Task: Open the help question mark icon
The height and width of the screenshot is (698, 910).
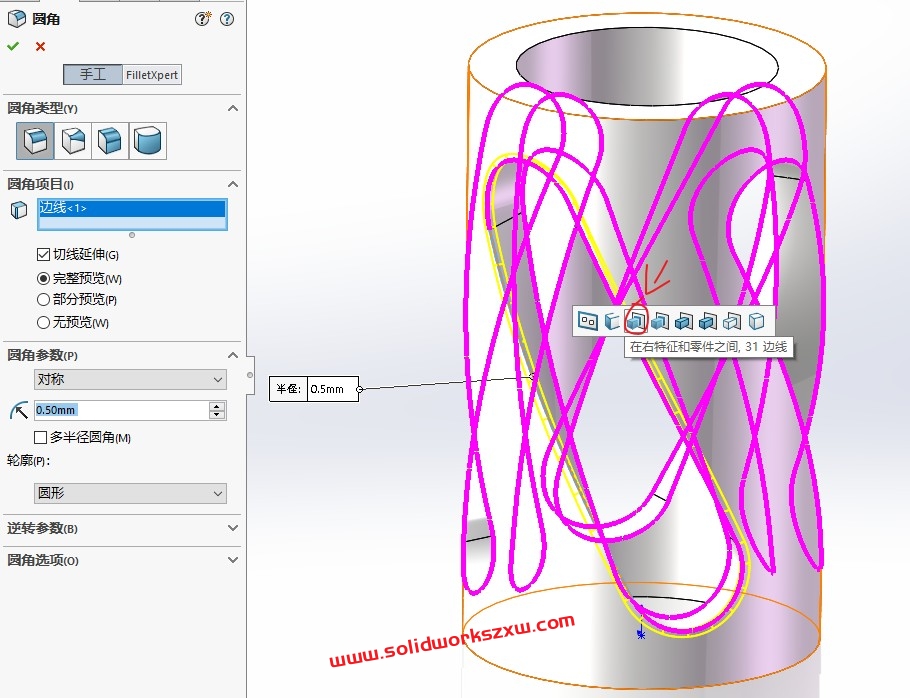Action: point(227,18)
